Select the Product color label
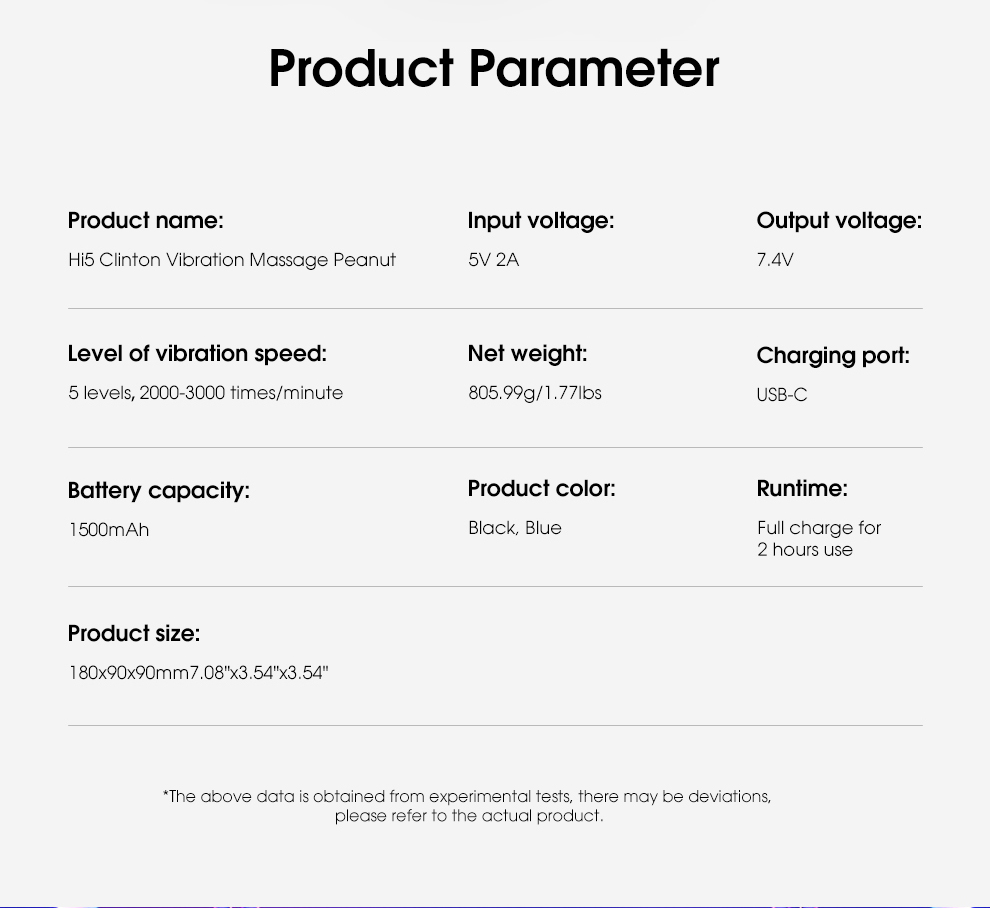 [541, 489]
